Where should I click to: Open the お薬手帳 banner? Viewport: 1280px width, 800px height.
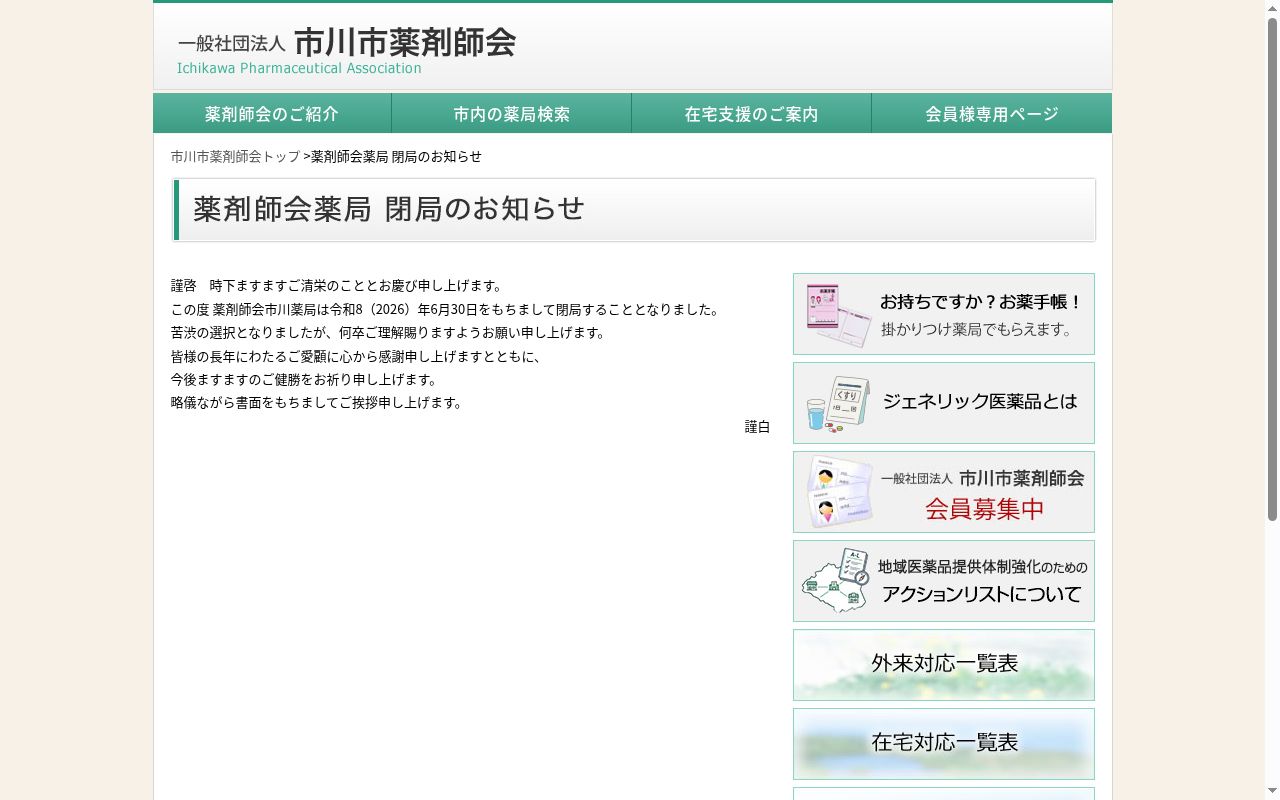click(944, 314)
